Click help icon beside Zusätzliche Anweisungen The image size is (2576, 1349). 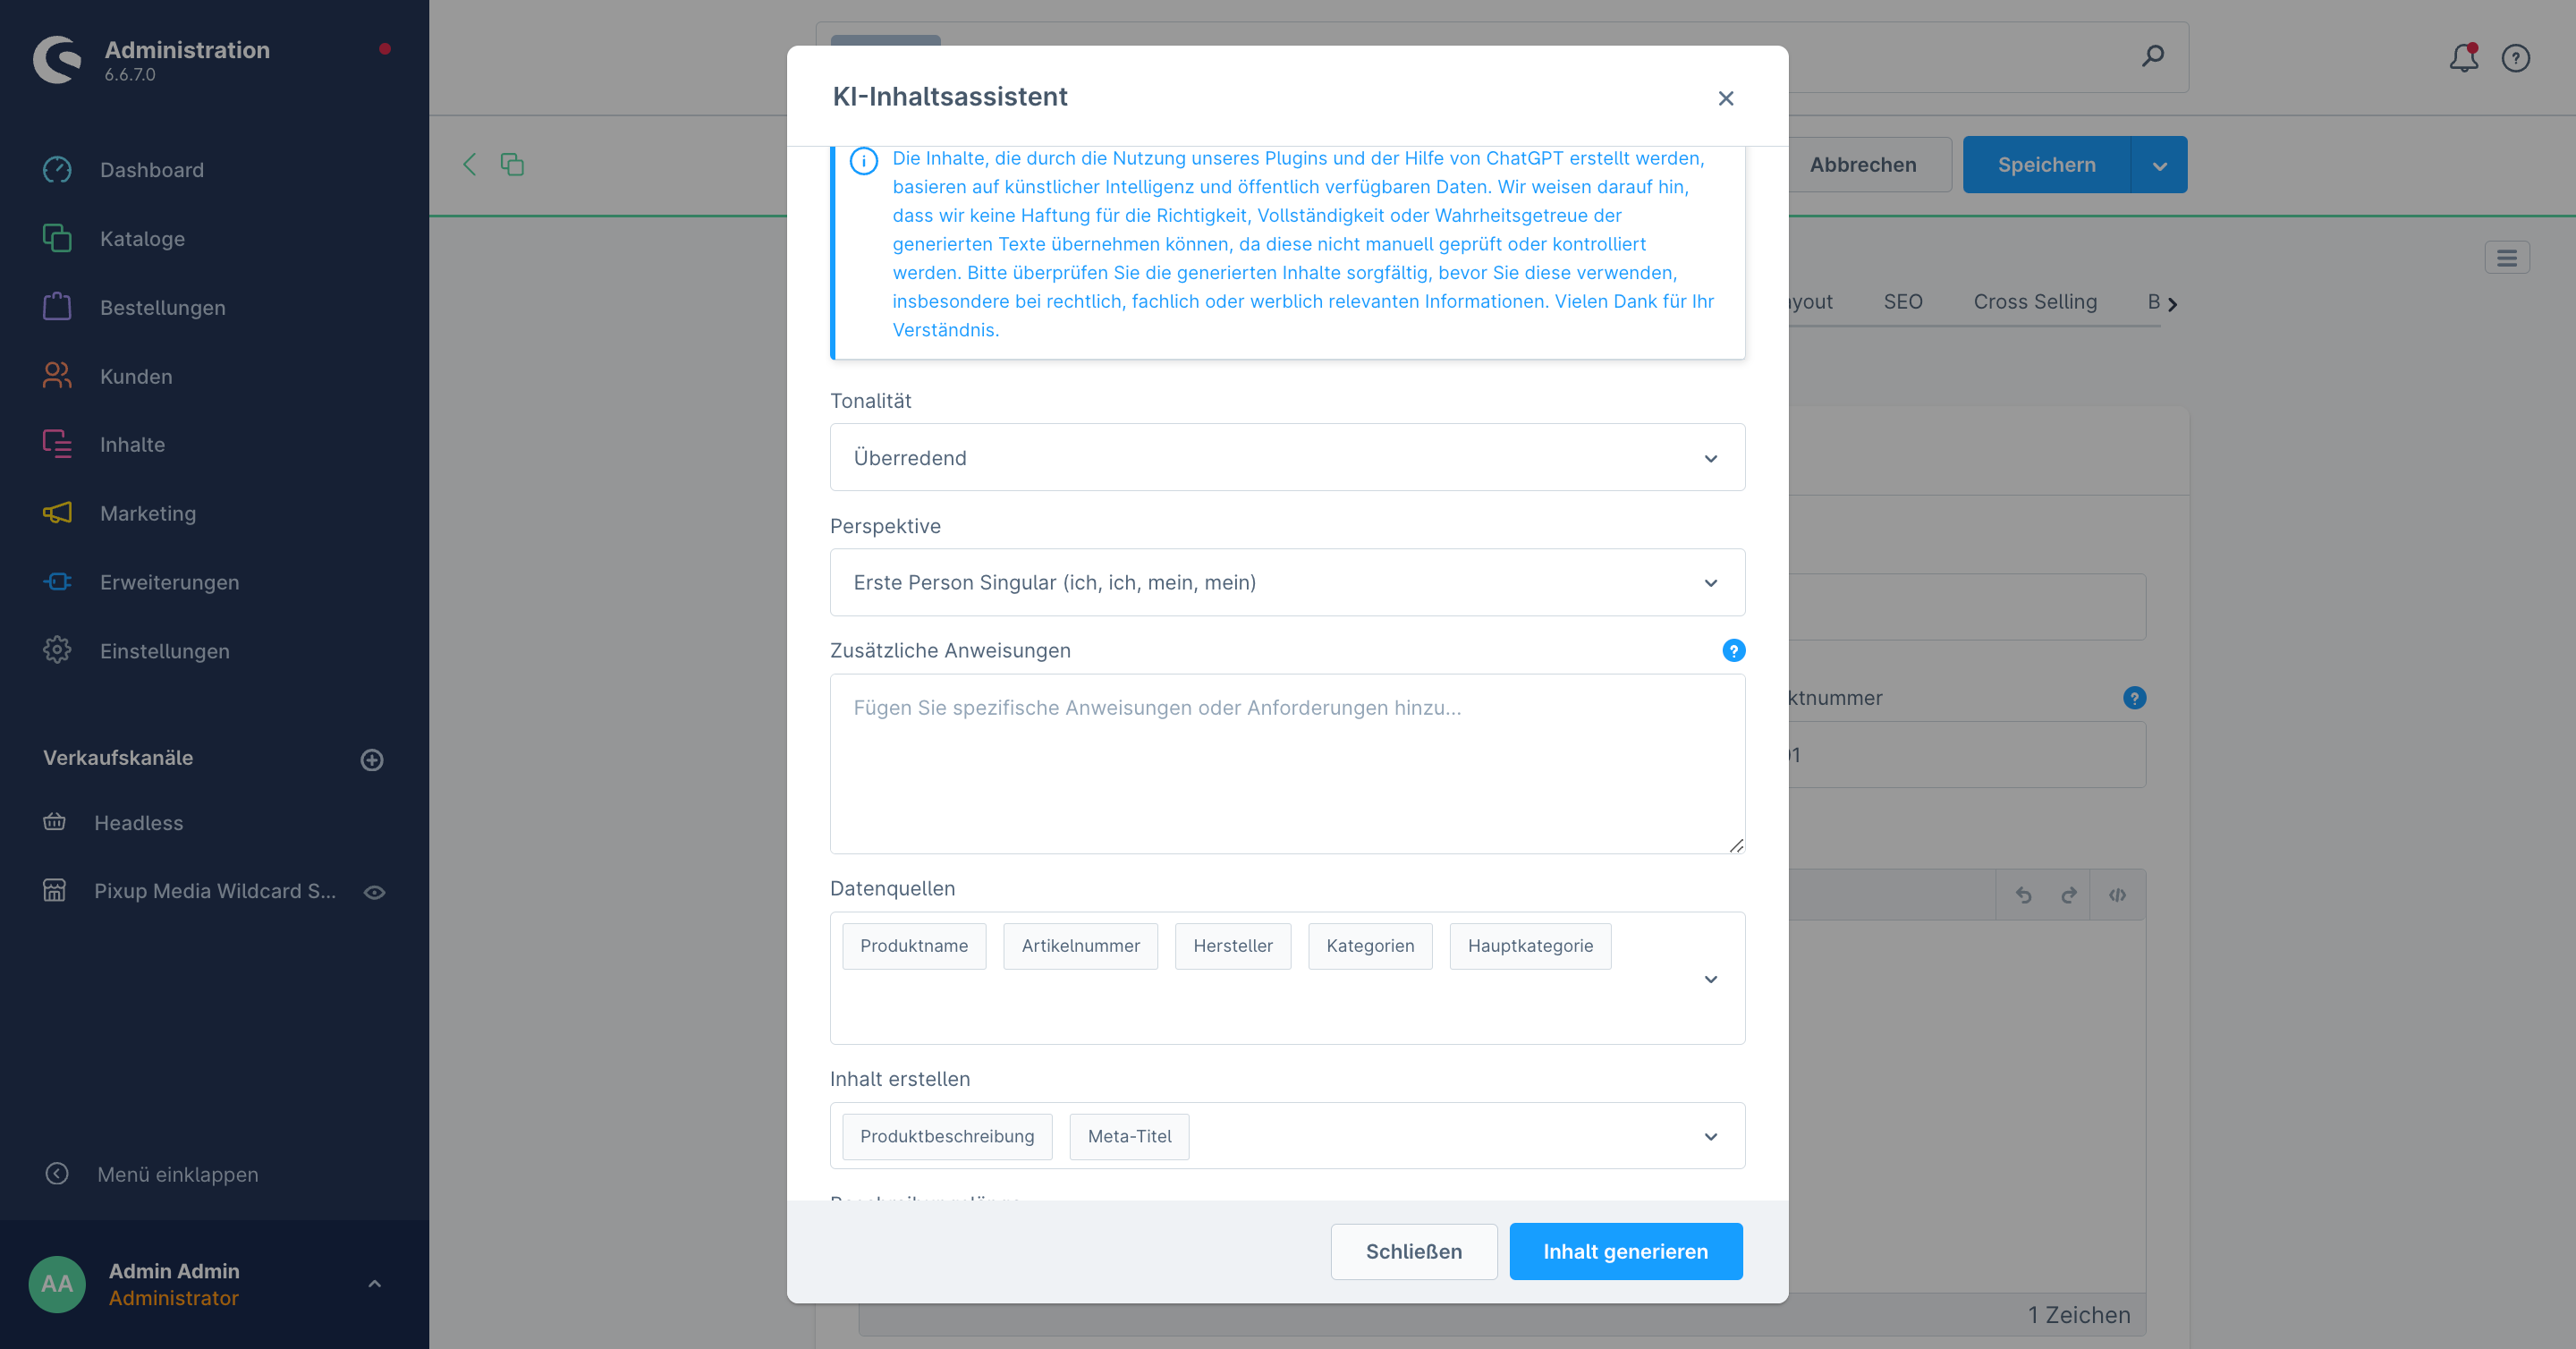tap(1733, 651)
